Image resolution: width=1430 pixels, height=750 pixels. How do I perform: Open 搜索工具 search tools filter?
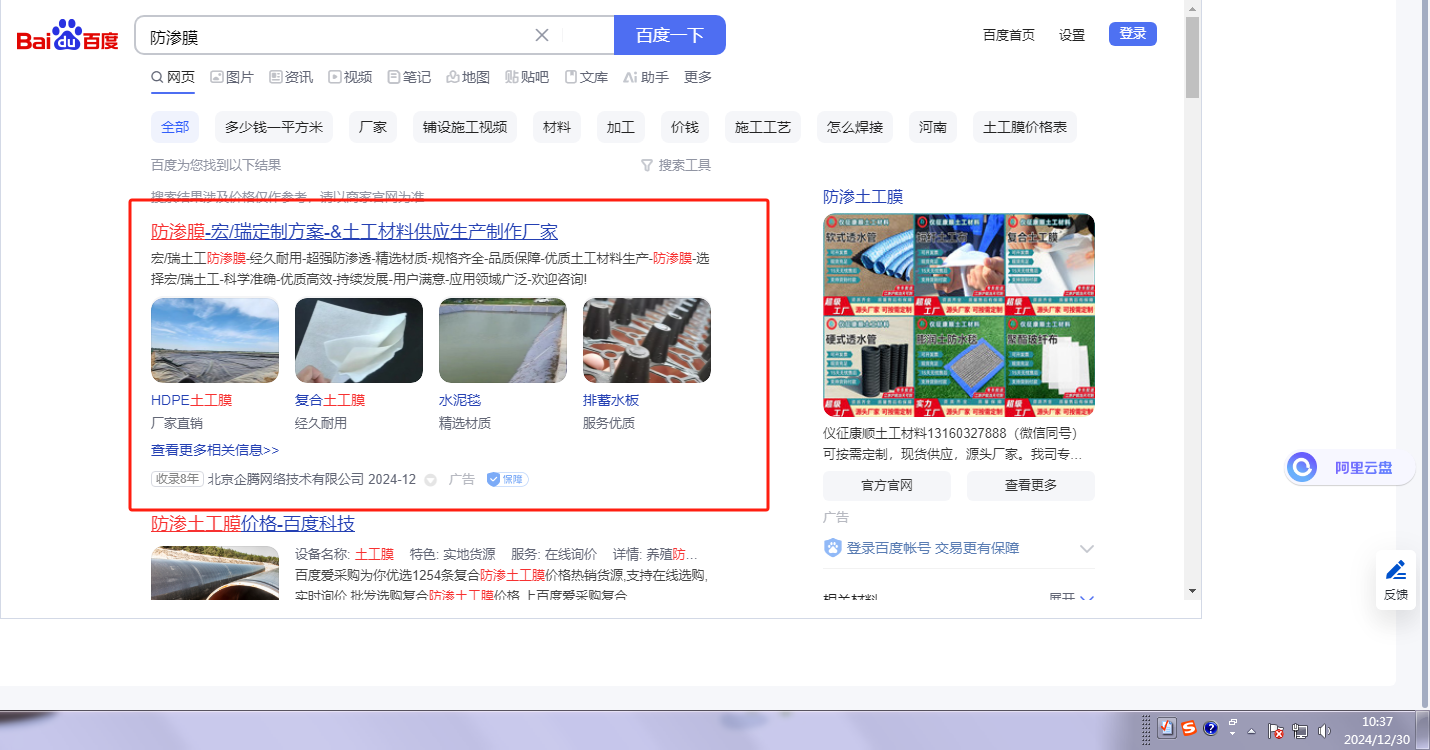(676, 165)
